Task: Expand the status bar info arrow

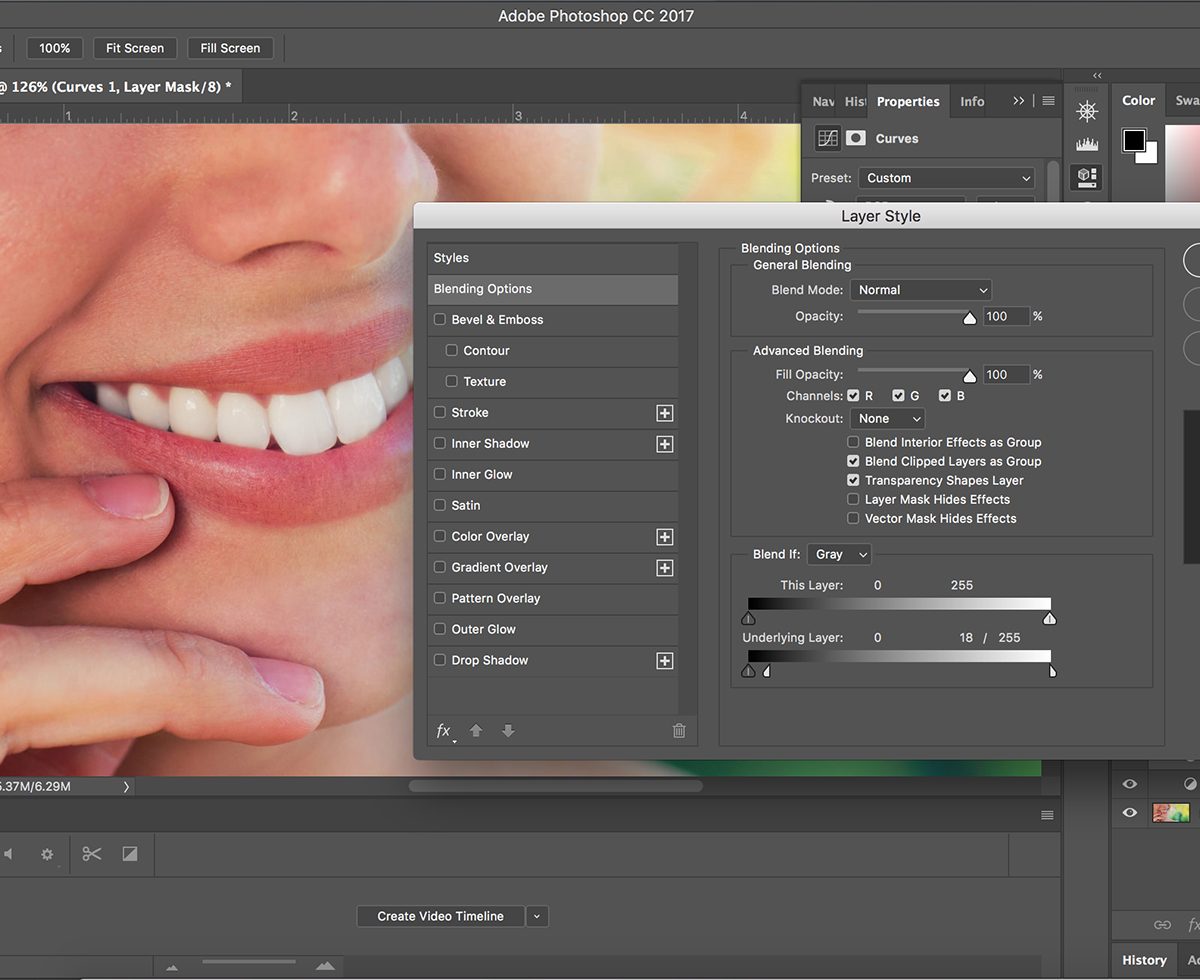Action: [x=126, y=787]
